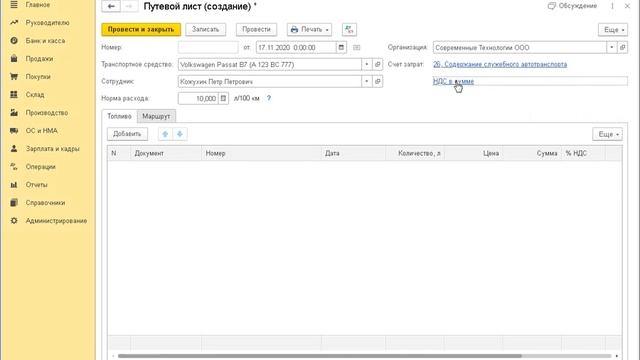Viewport: 640px width, 360px height.
Task: Sort by Документ column header
Action: click(166, 153)
